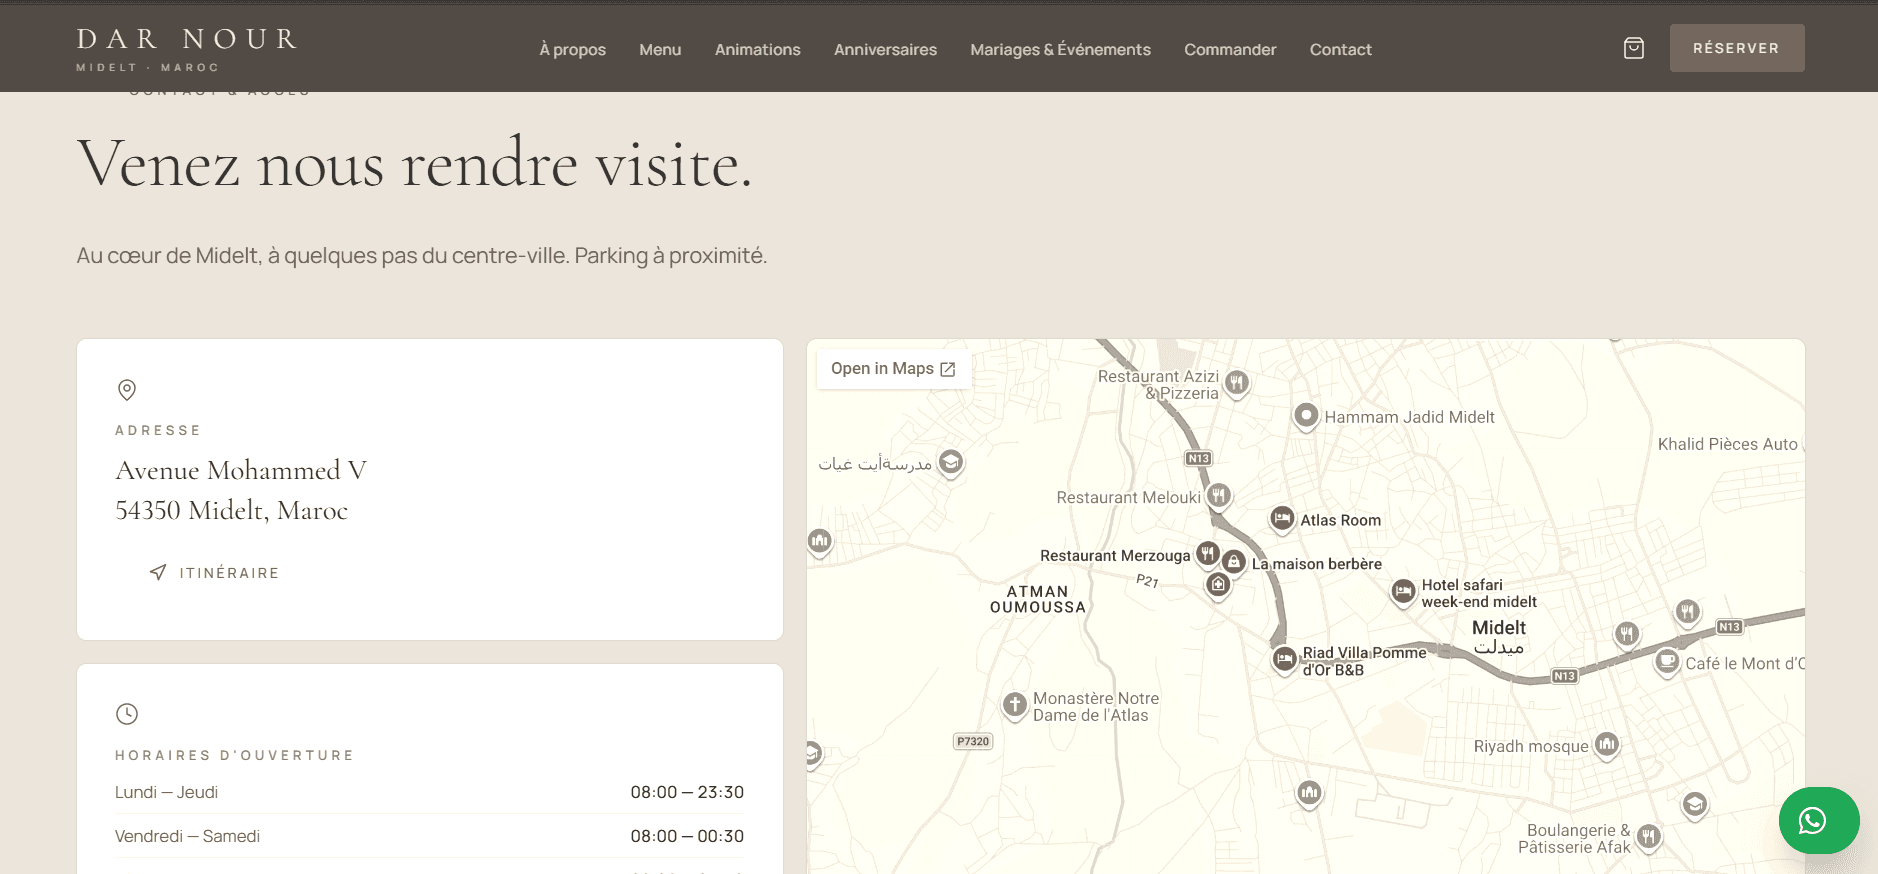The height and width of the screenshot is (874, 1878).
Task: Click the Vendredi — Samedi hours row
Action: 430,836
